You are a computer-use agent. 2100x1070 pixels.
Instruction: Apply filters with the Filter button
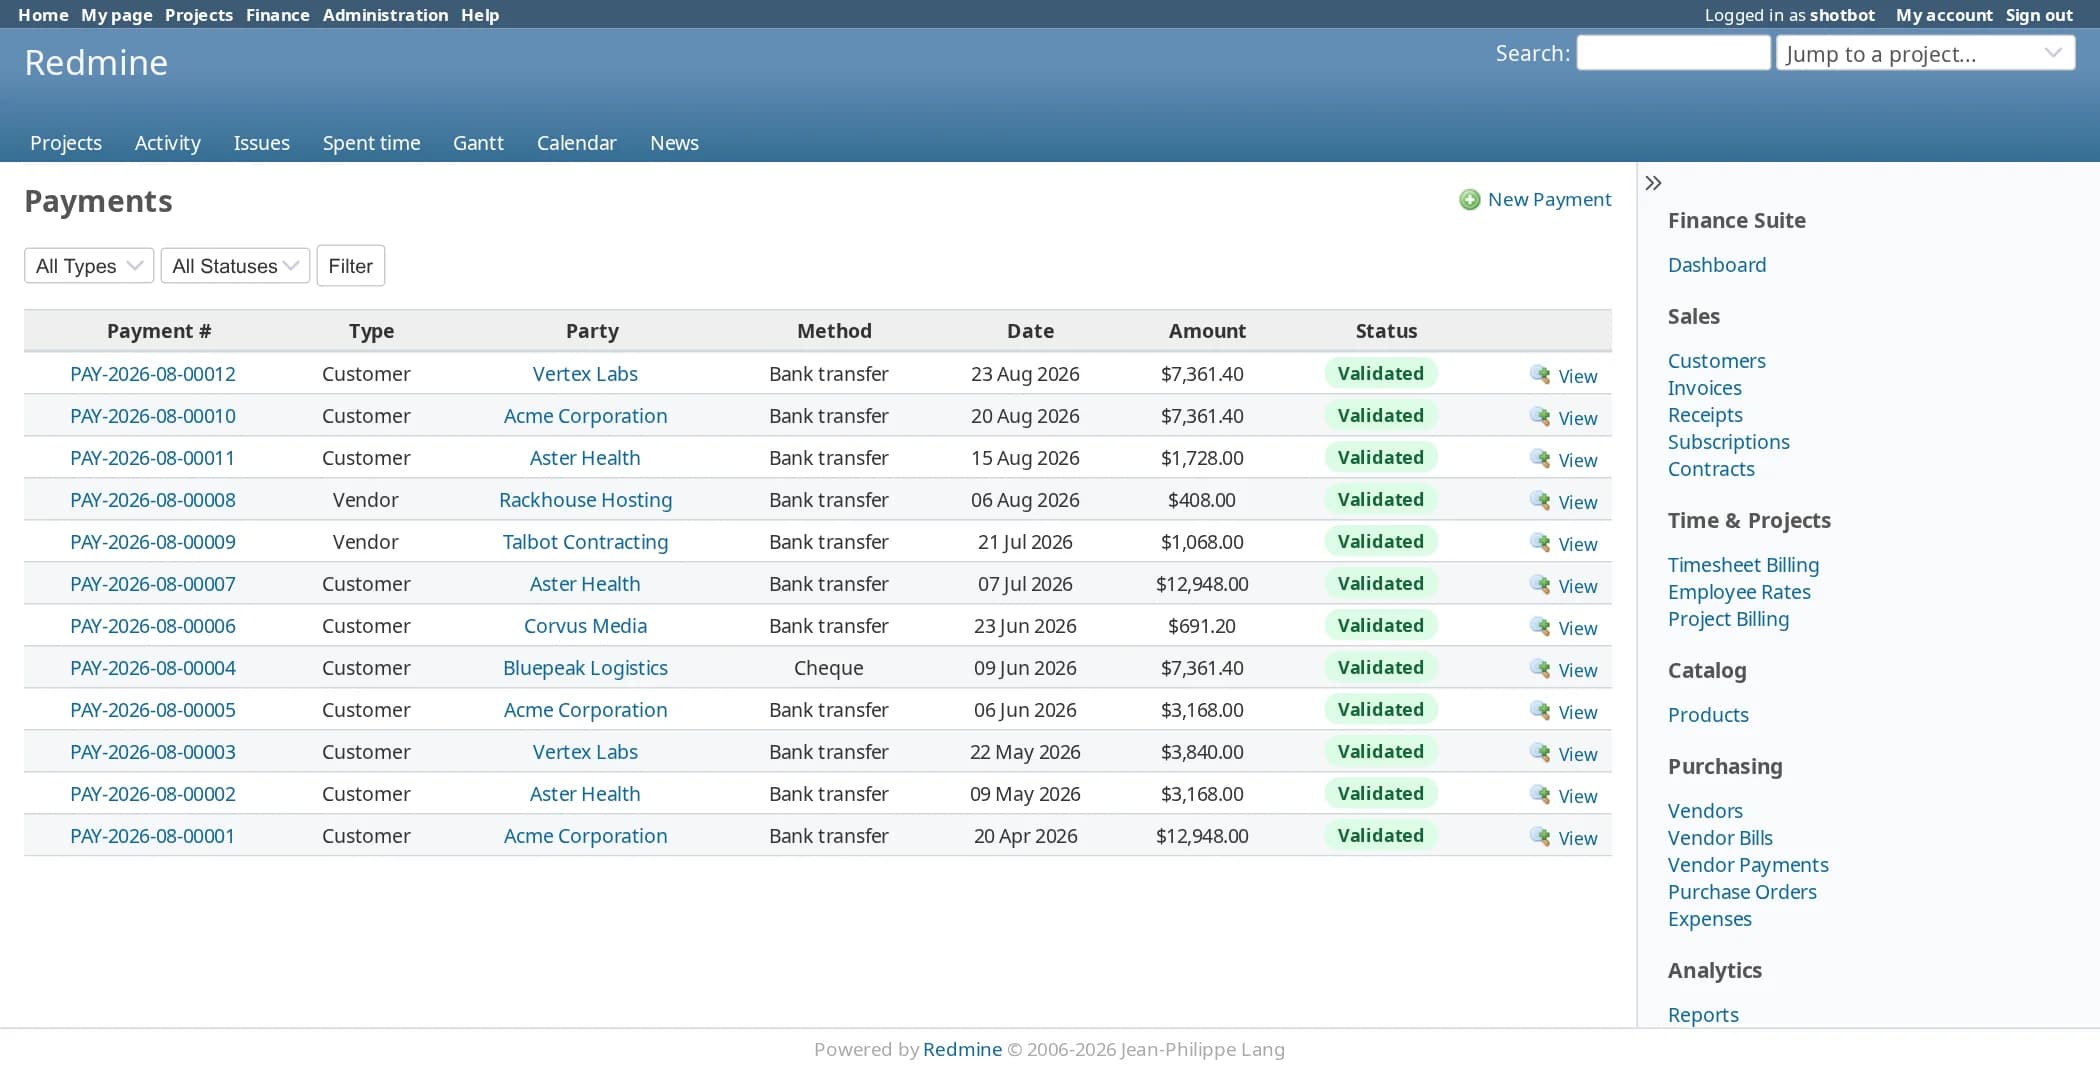[351, 266]
